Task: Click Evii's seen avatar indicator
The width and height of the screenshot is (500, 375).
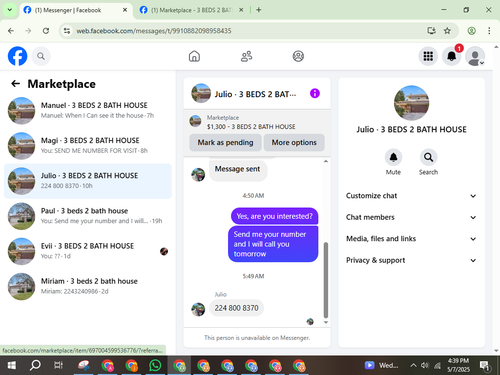Action: (164, 251)
